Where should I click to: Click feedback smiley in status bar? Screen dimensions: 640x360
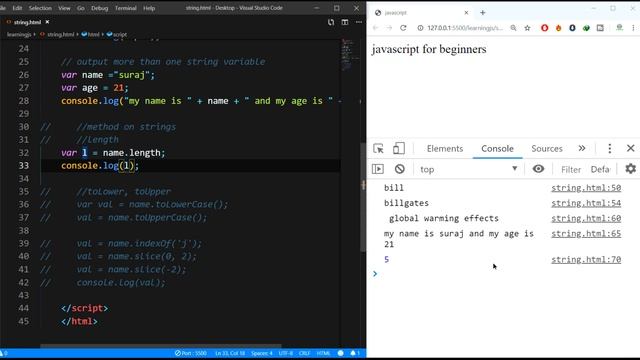340,353
